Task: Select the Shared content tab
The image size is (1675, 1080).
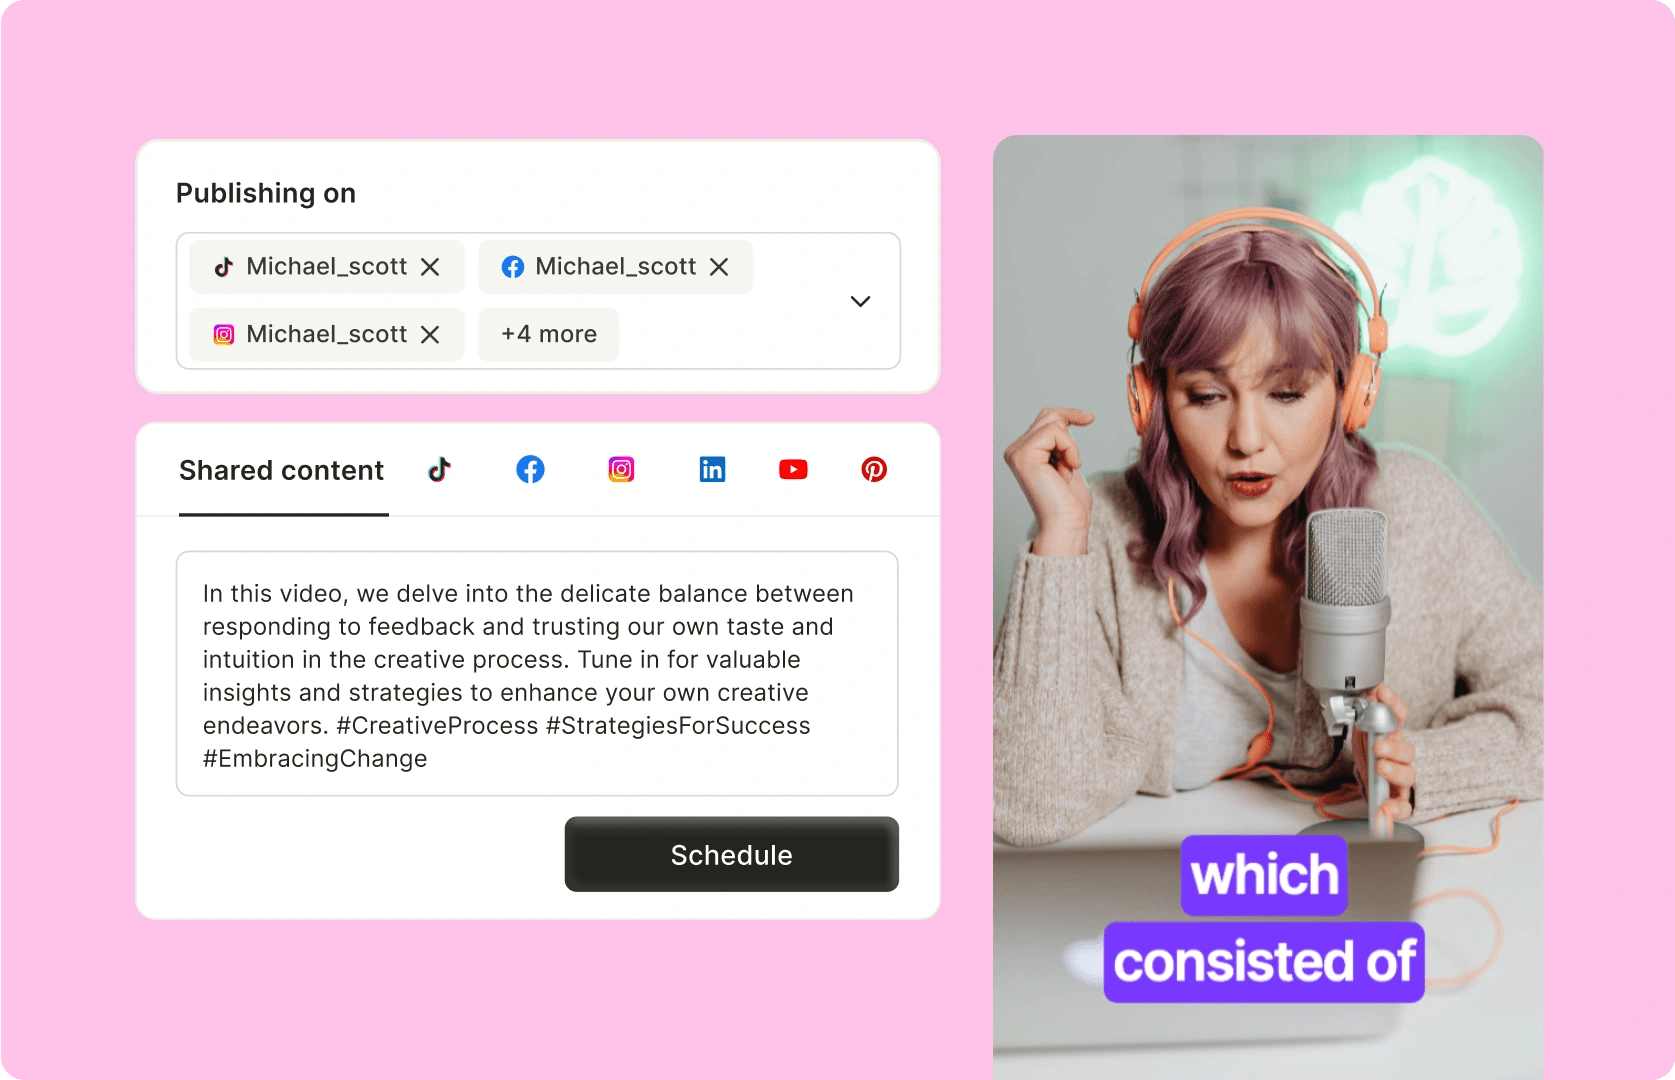Action: [282, 470]
